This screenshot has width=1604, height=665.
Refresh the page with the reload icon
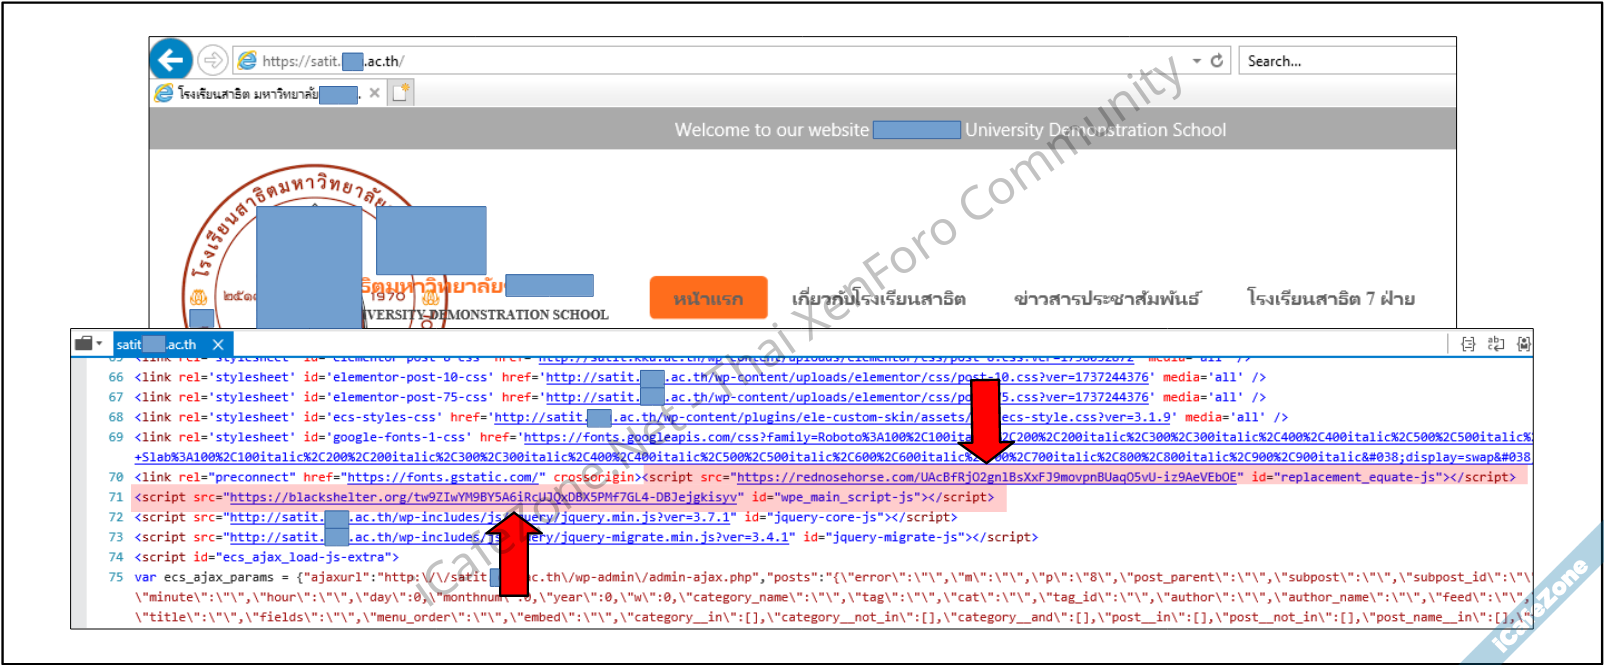click(x=1217, y=61)
